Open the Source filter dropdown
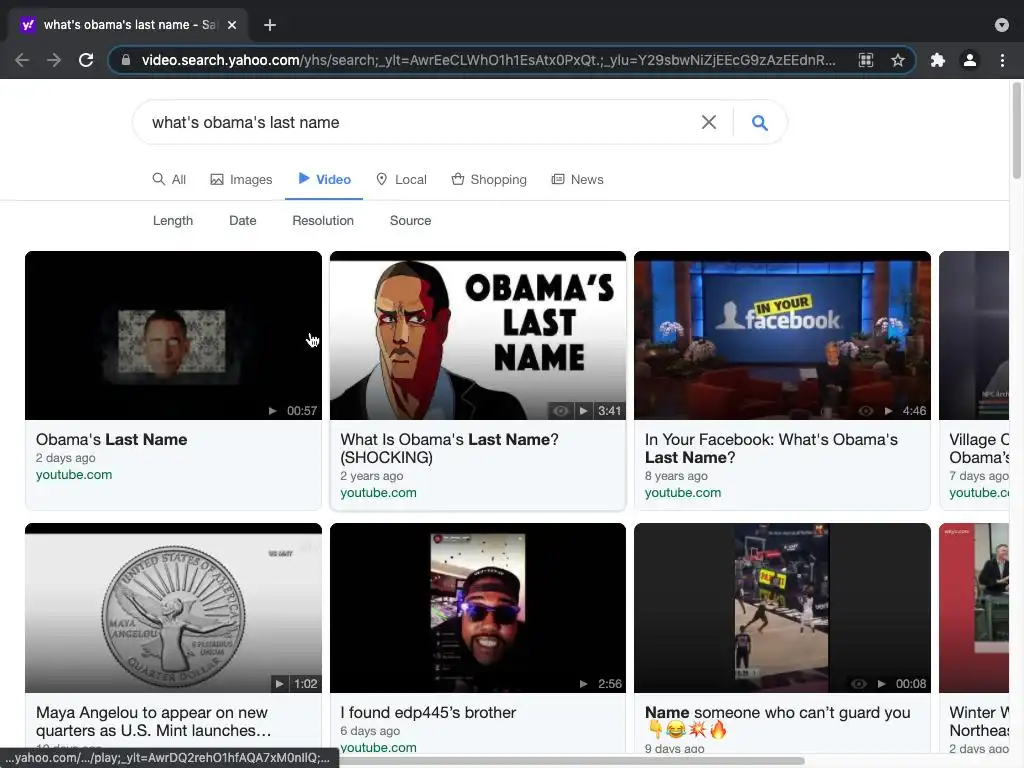Screen dimensions: 1024x768 [411, 221]
